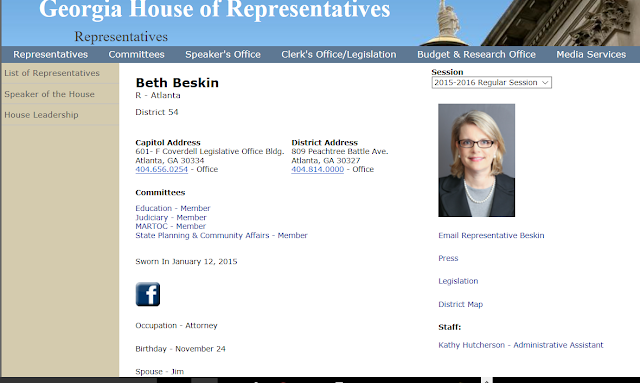Viewport: 640px width, 383px height.
Task: Click the R - Atlanta text
Action: pos(158,95)
